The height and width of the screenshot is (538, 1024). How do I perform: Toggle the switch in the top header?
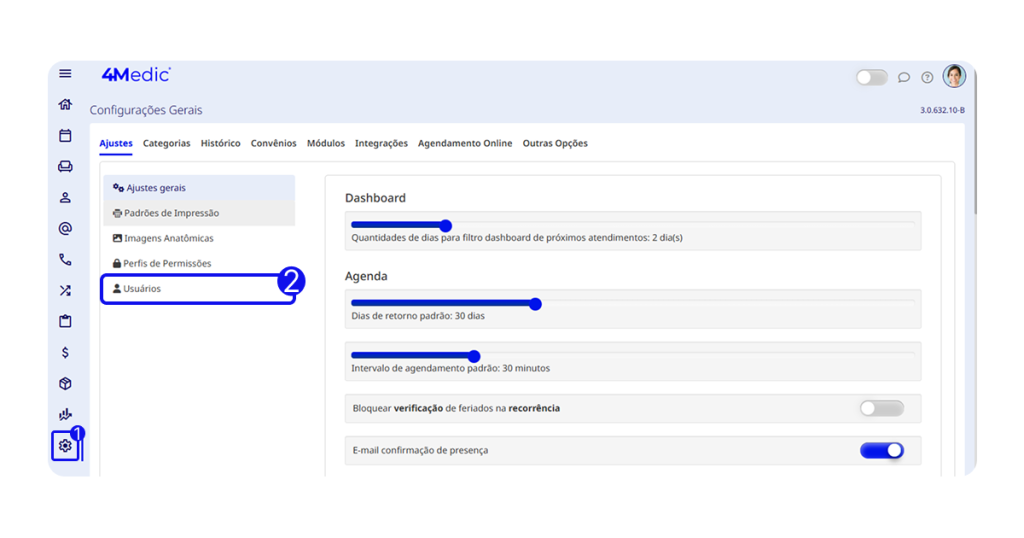pyautogui.click(x=871, y=78)
